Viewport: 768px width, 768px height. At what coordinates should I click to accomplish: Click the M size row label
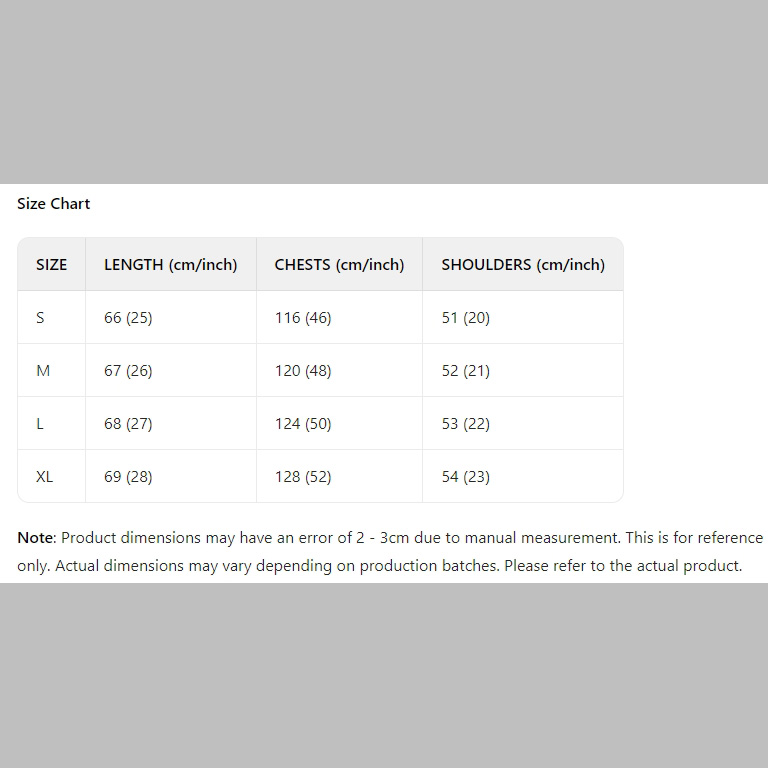(43, 371)
